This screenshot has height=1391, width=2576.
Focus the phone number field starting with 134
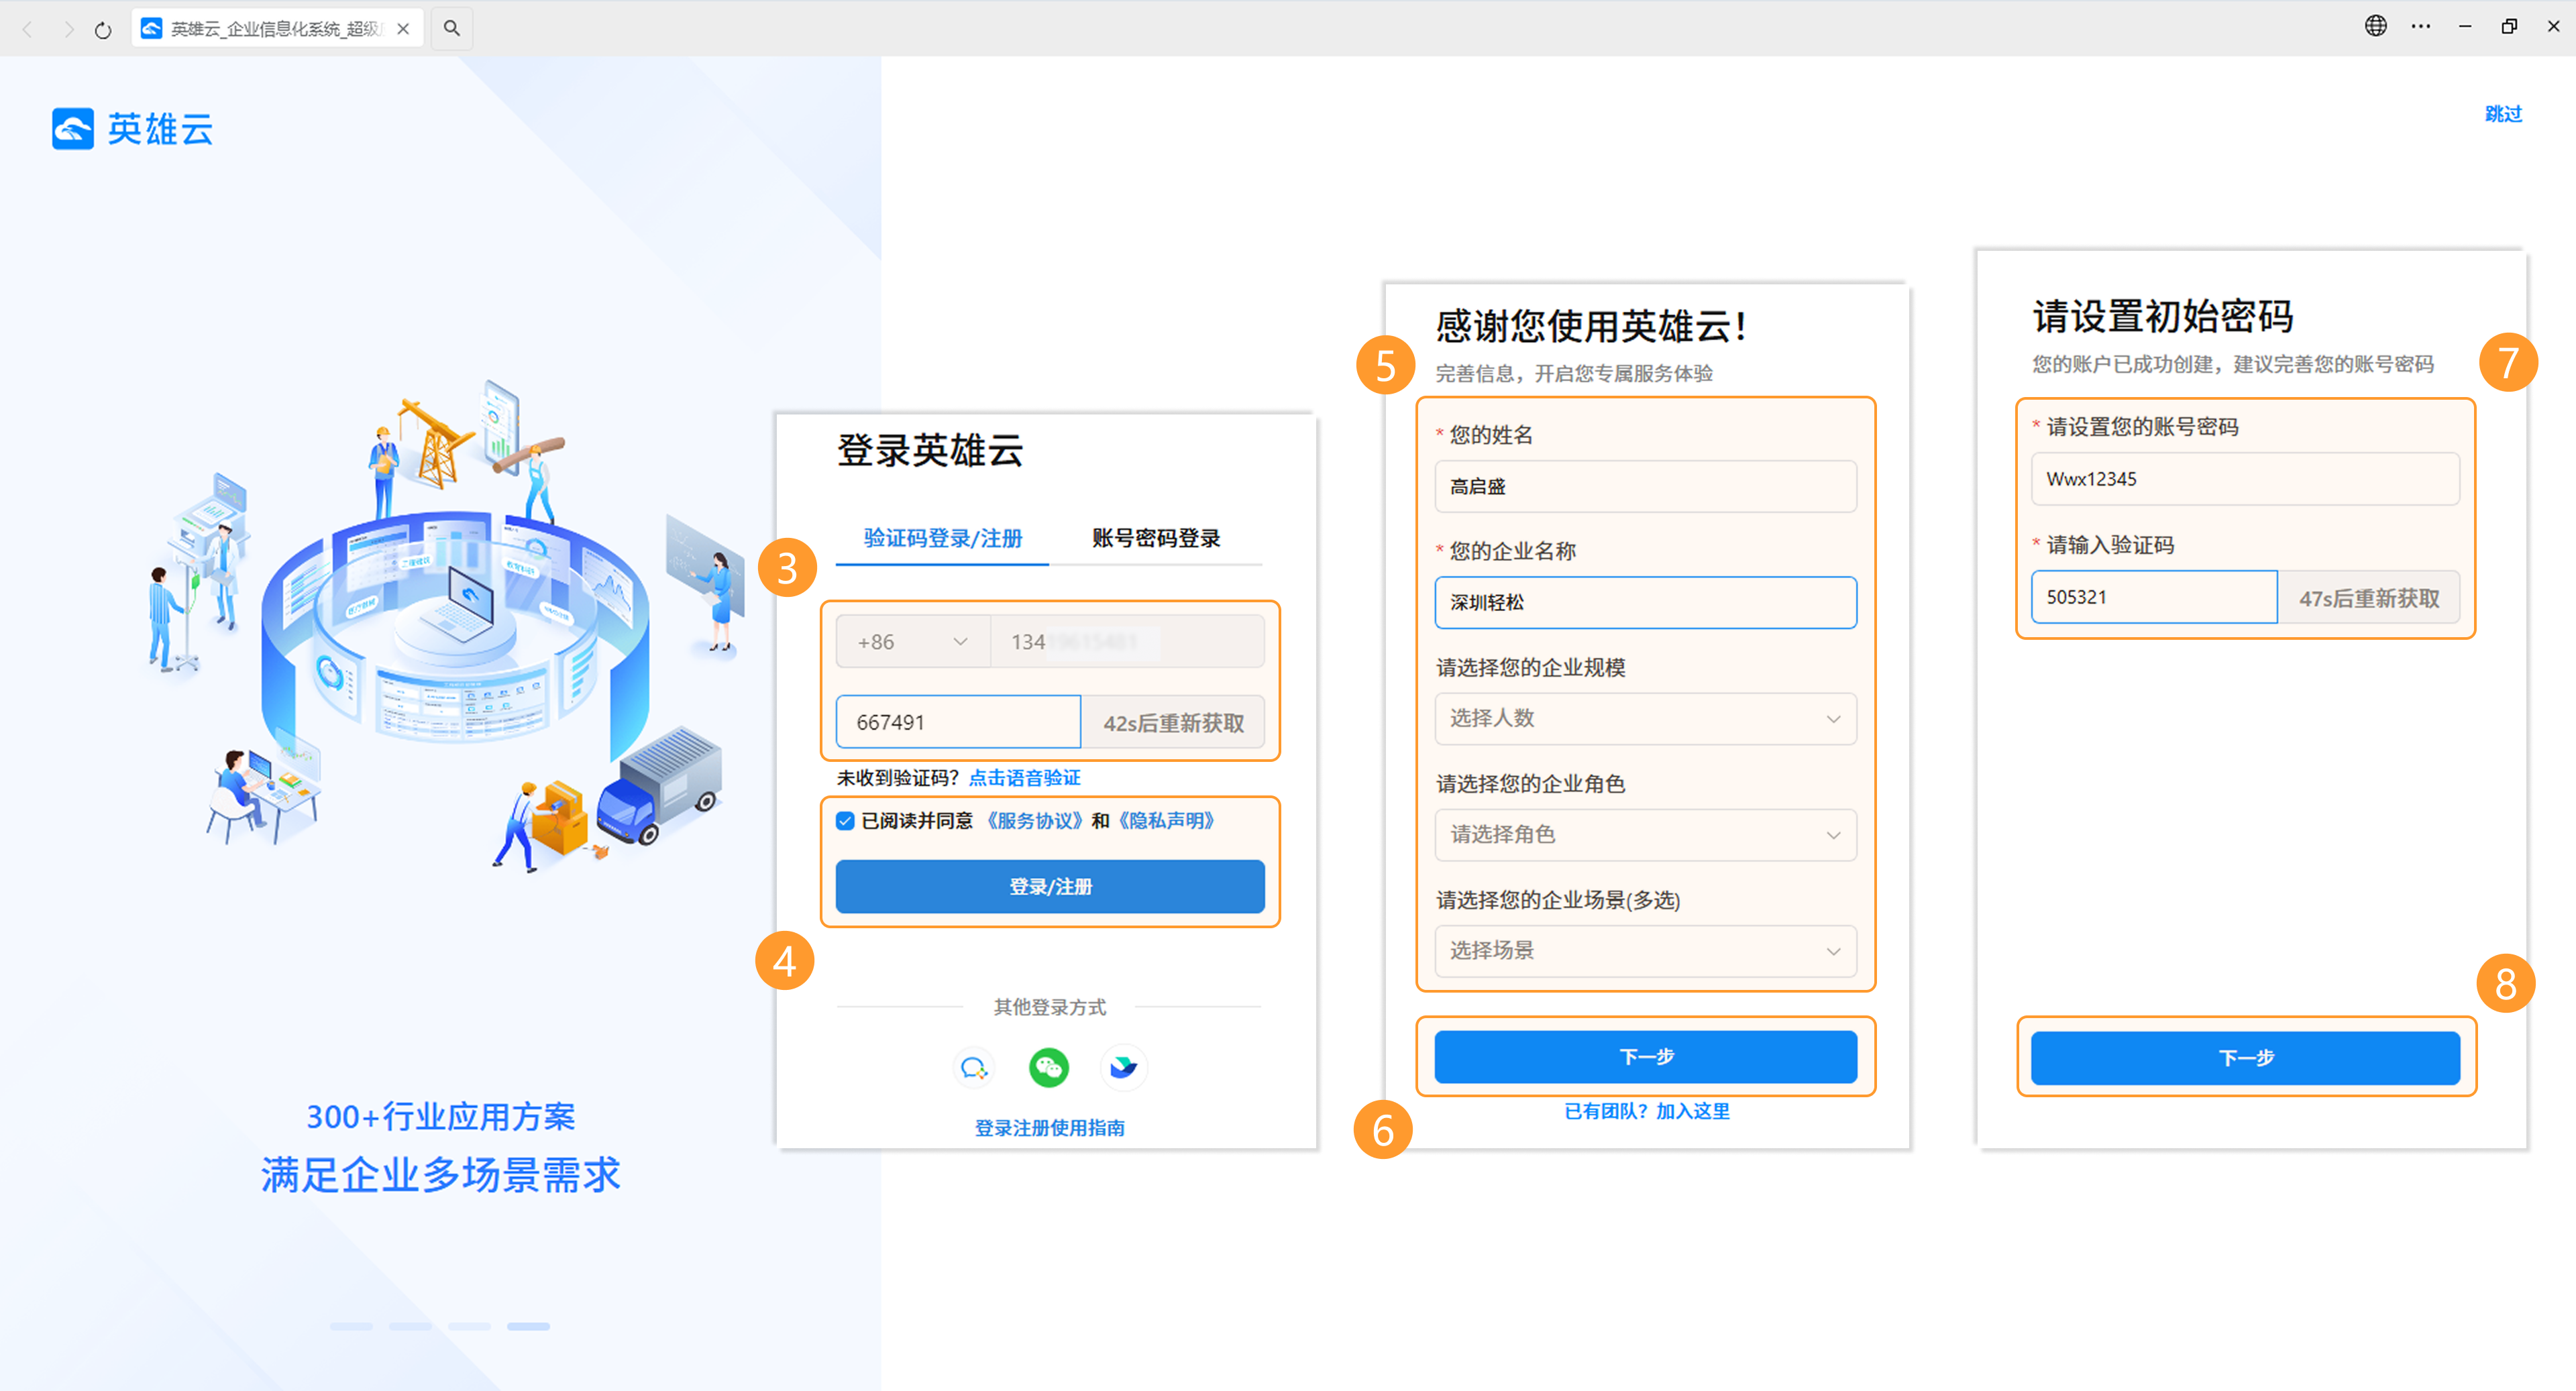coord(1127,642)
